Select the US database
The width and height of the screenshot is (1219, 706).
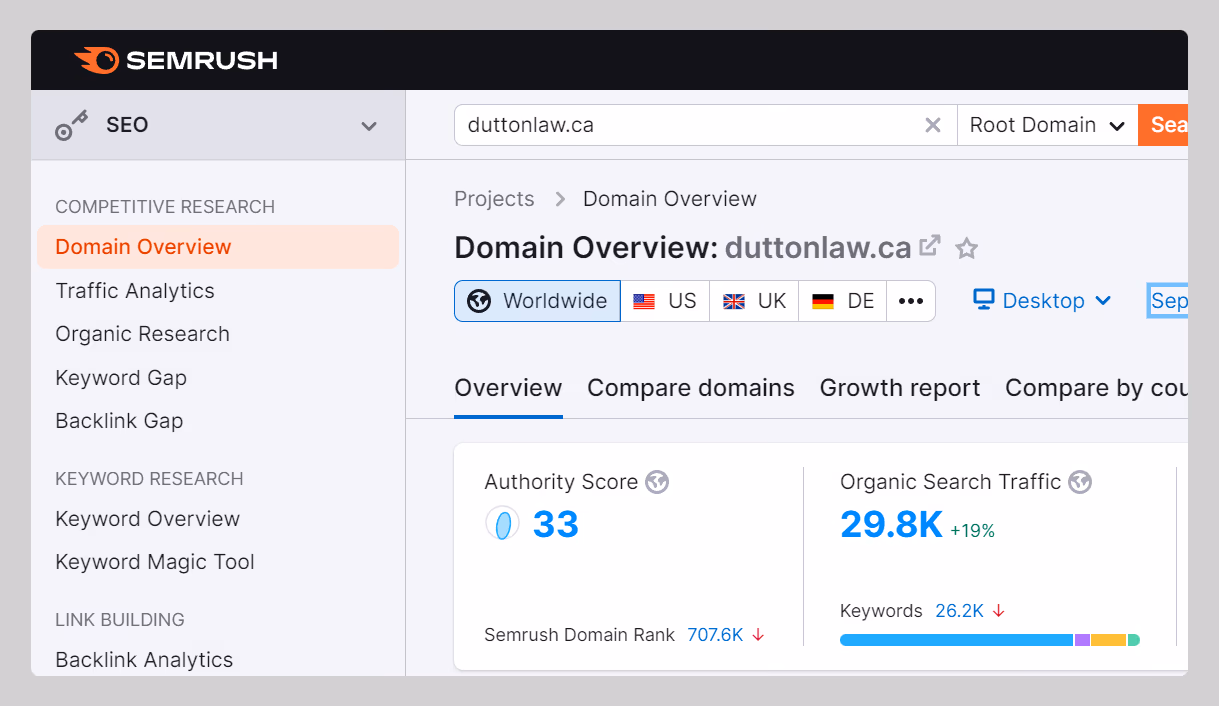665,301
